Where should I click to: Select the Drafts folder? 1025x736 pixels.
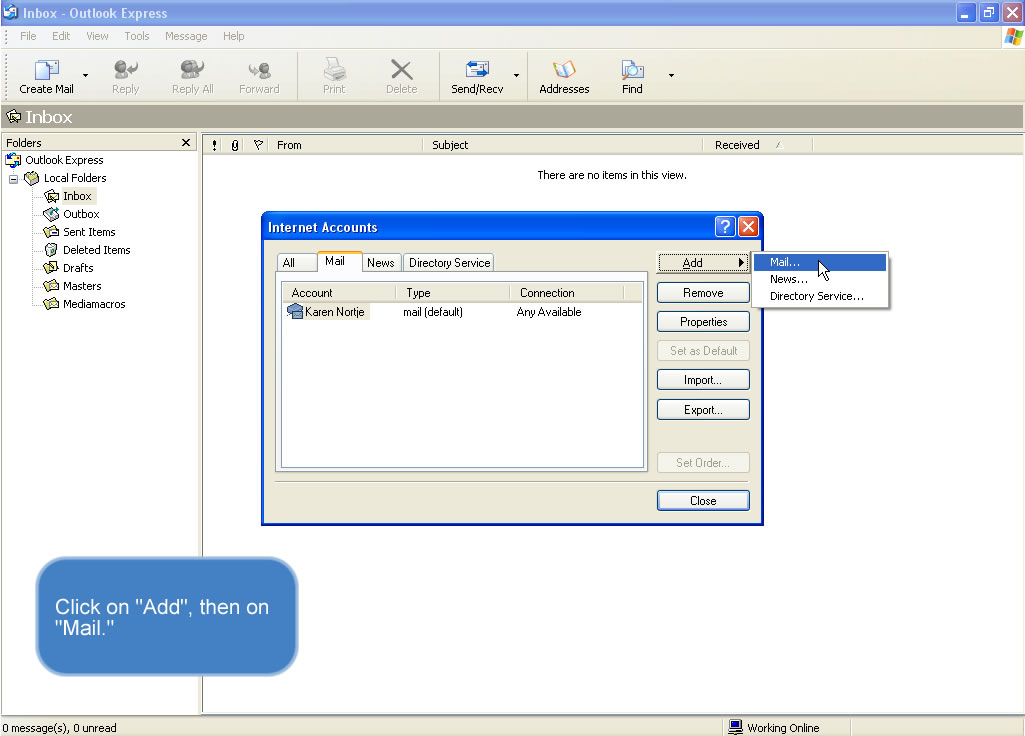coord(77,268)
